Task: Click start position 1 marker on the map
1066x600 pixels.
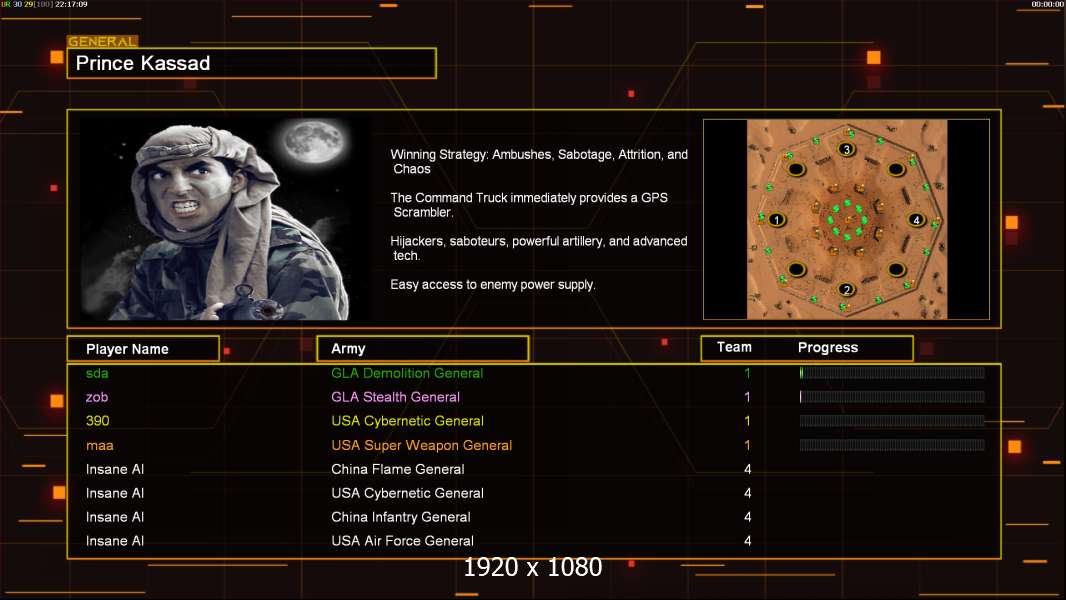Action: (x=776, y=220)
